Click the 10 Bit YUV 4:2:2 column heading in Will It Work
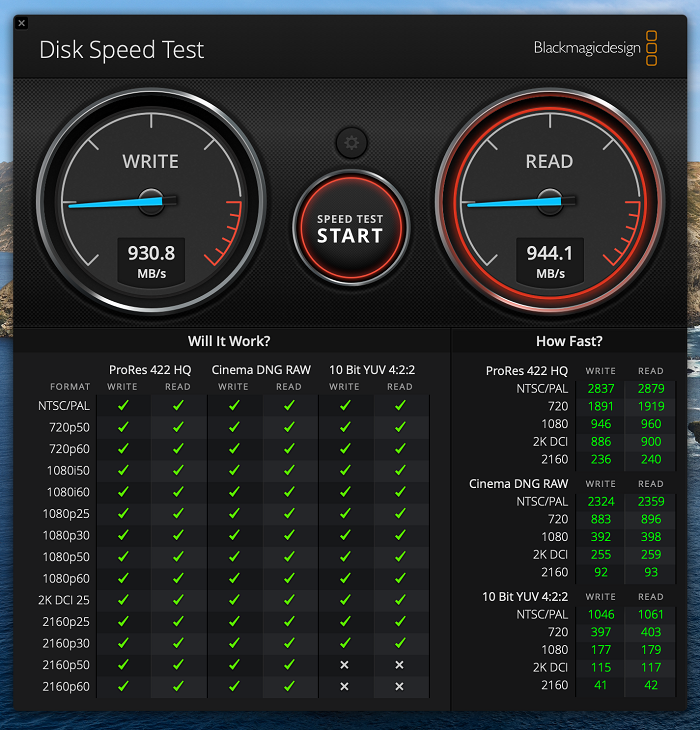 click(372, 370)
